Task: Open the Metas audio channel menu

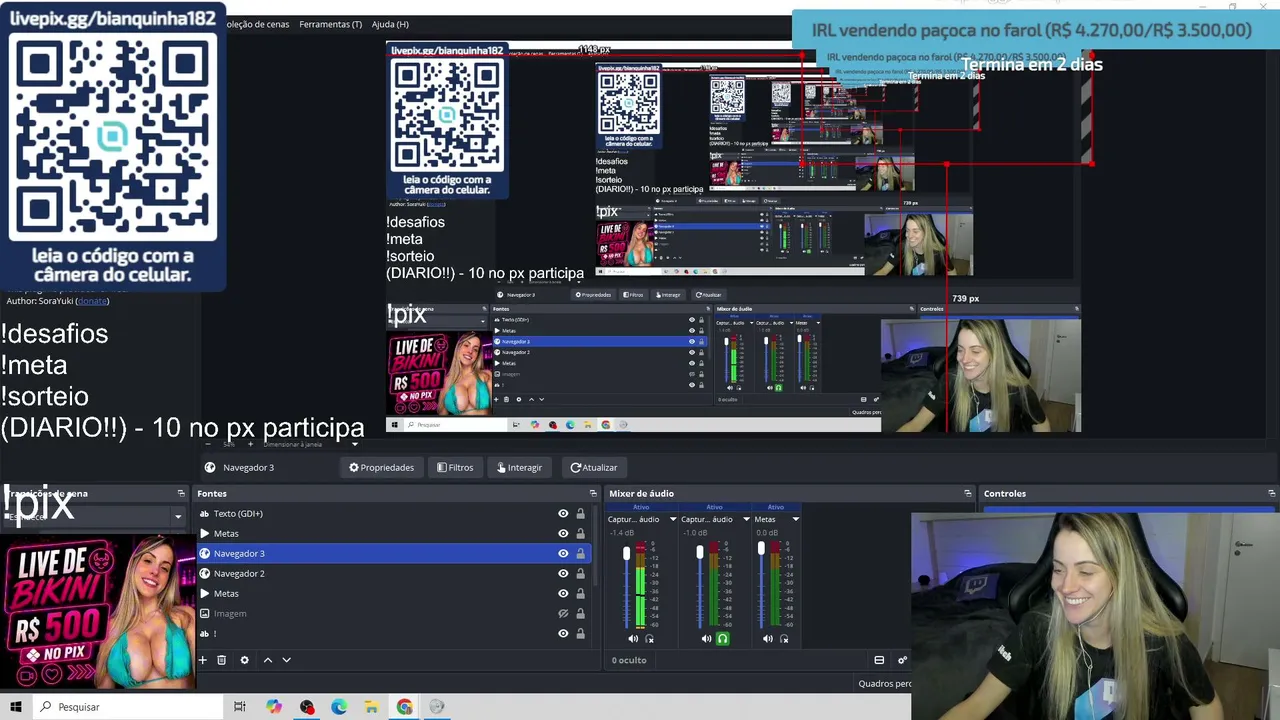Action: tap(796, 520)
